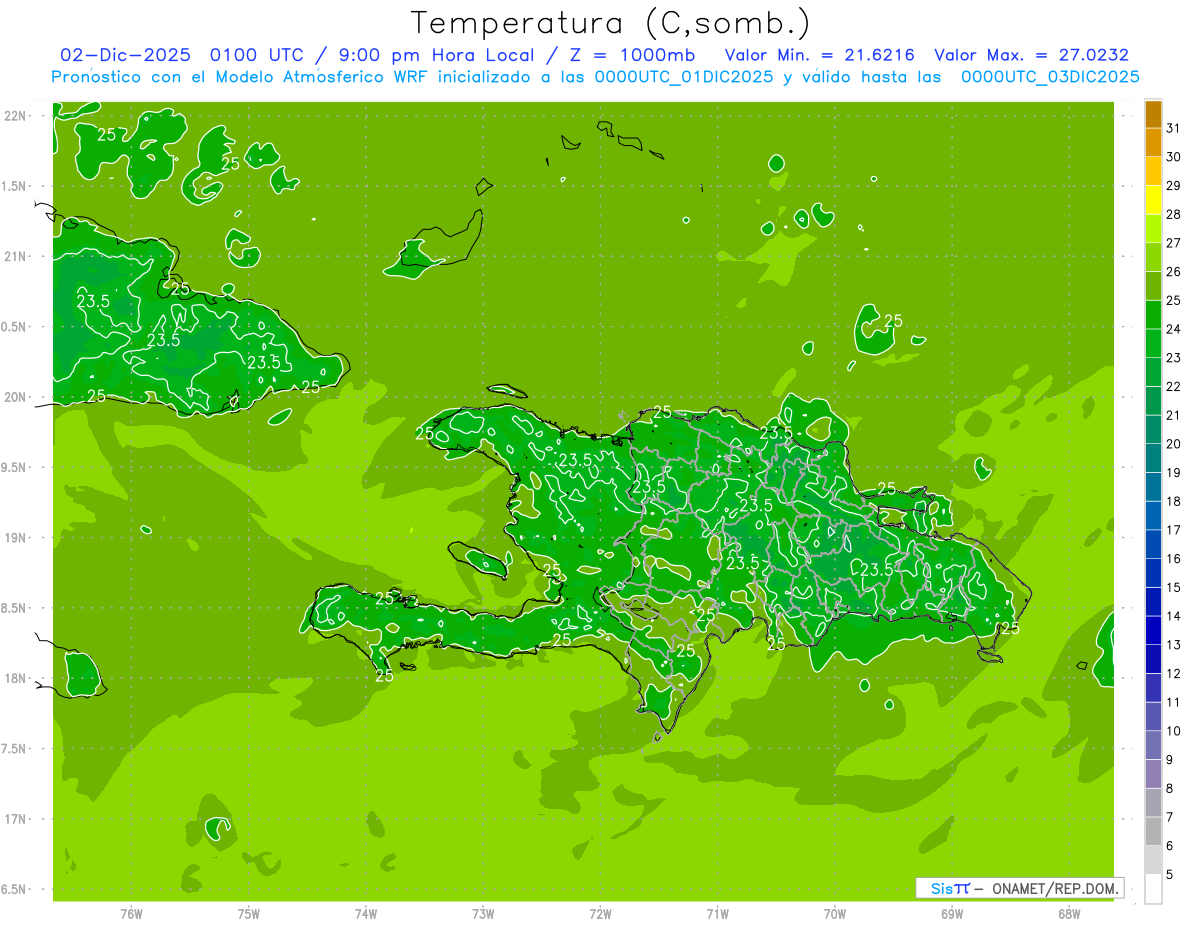Image resolution: width=1200 pixels, height=927 pixels.
Task: Click the orange swatch between 30 and 31
Action: [x=1153, y=143]
